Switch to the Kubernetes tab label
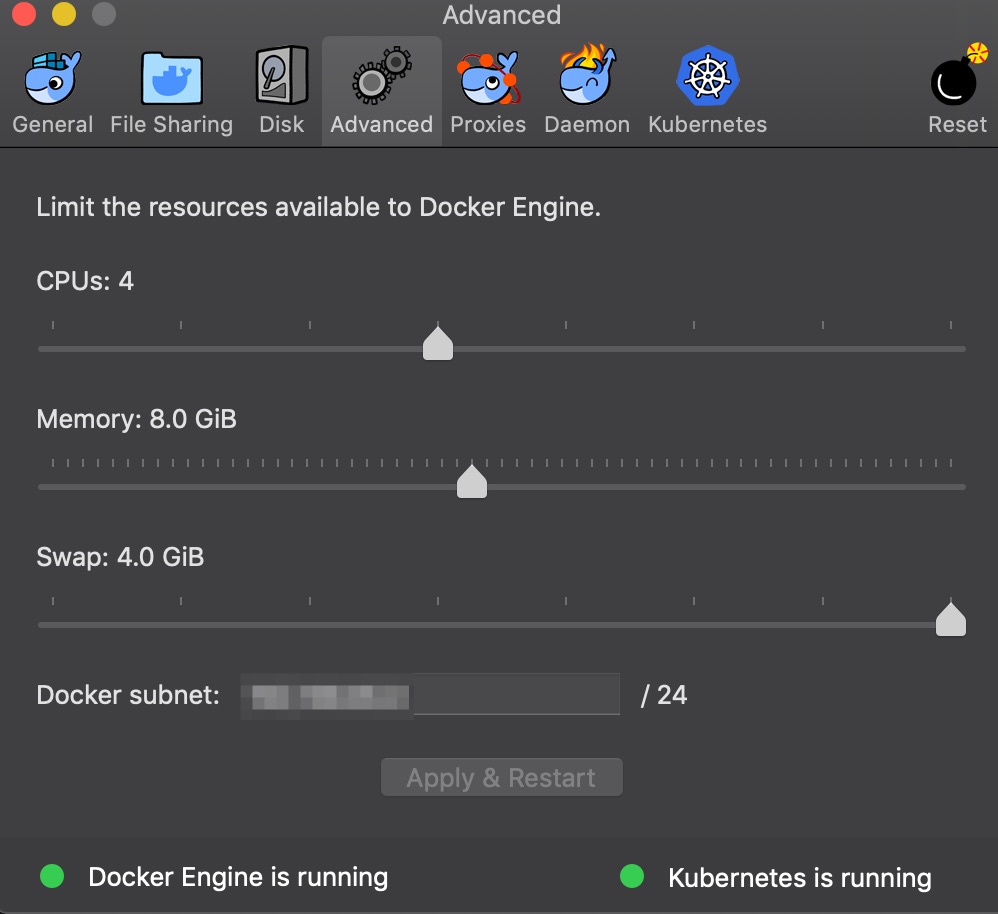The image size is (998, 914). (707, 124)
